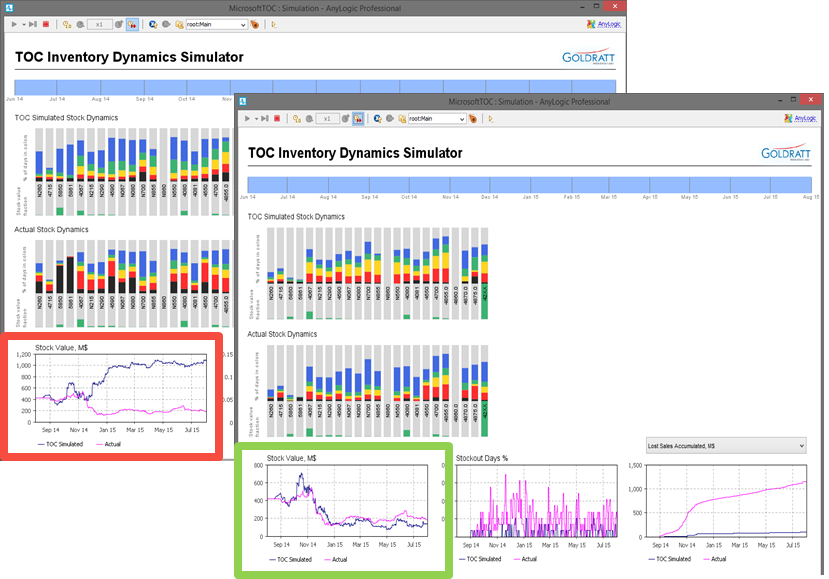Viewport: 829px width, 579px height.
Task: Toggle virtual time mode in front window
Action: [x=358, y=118]
